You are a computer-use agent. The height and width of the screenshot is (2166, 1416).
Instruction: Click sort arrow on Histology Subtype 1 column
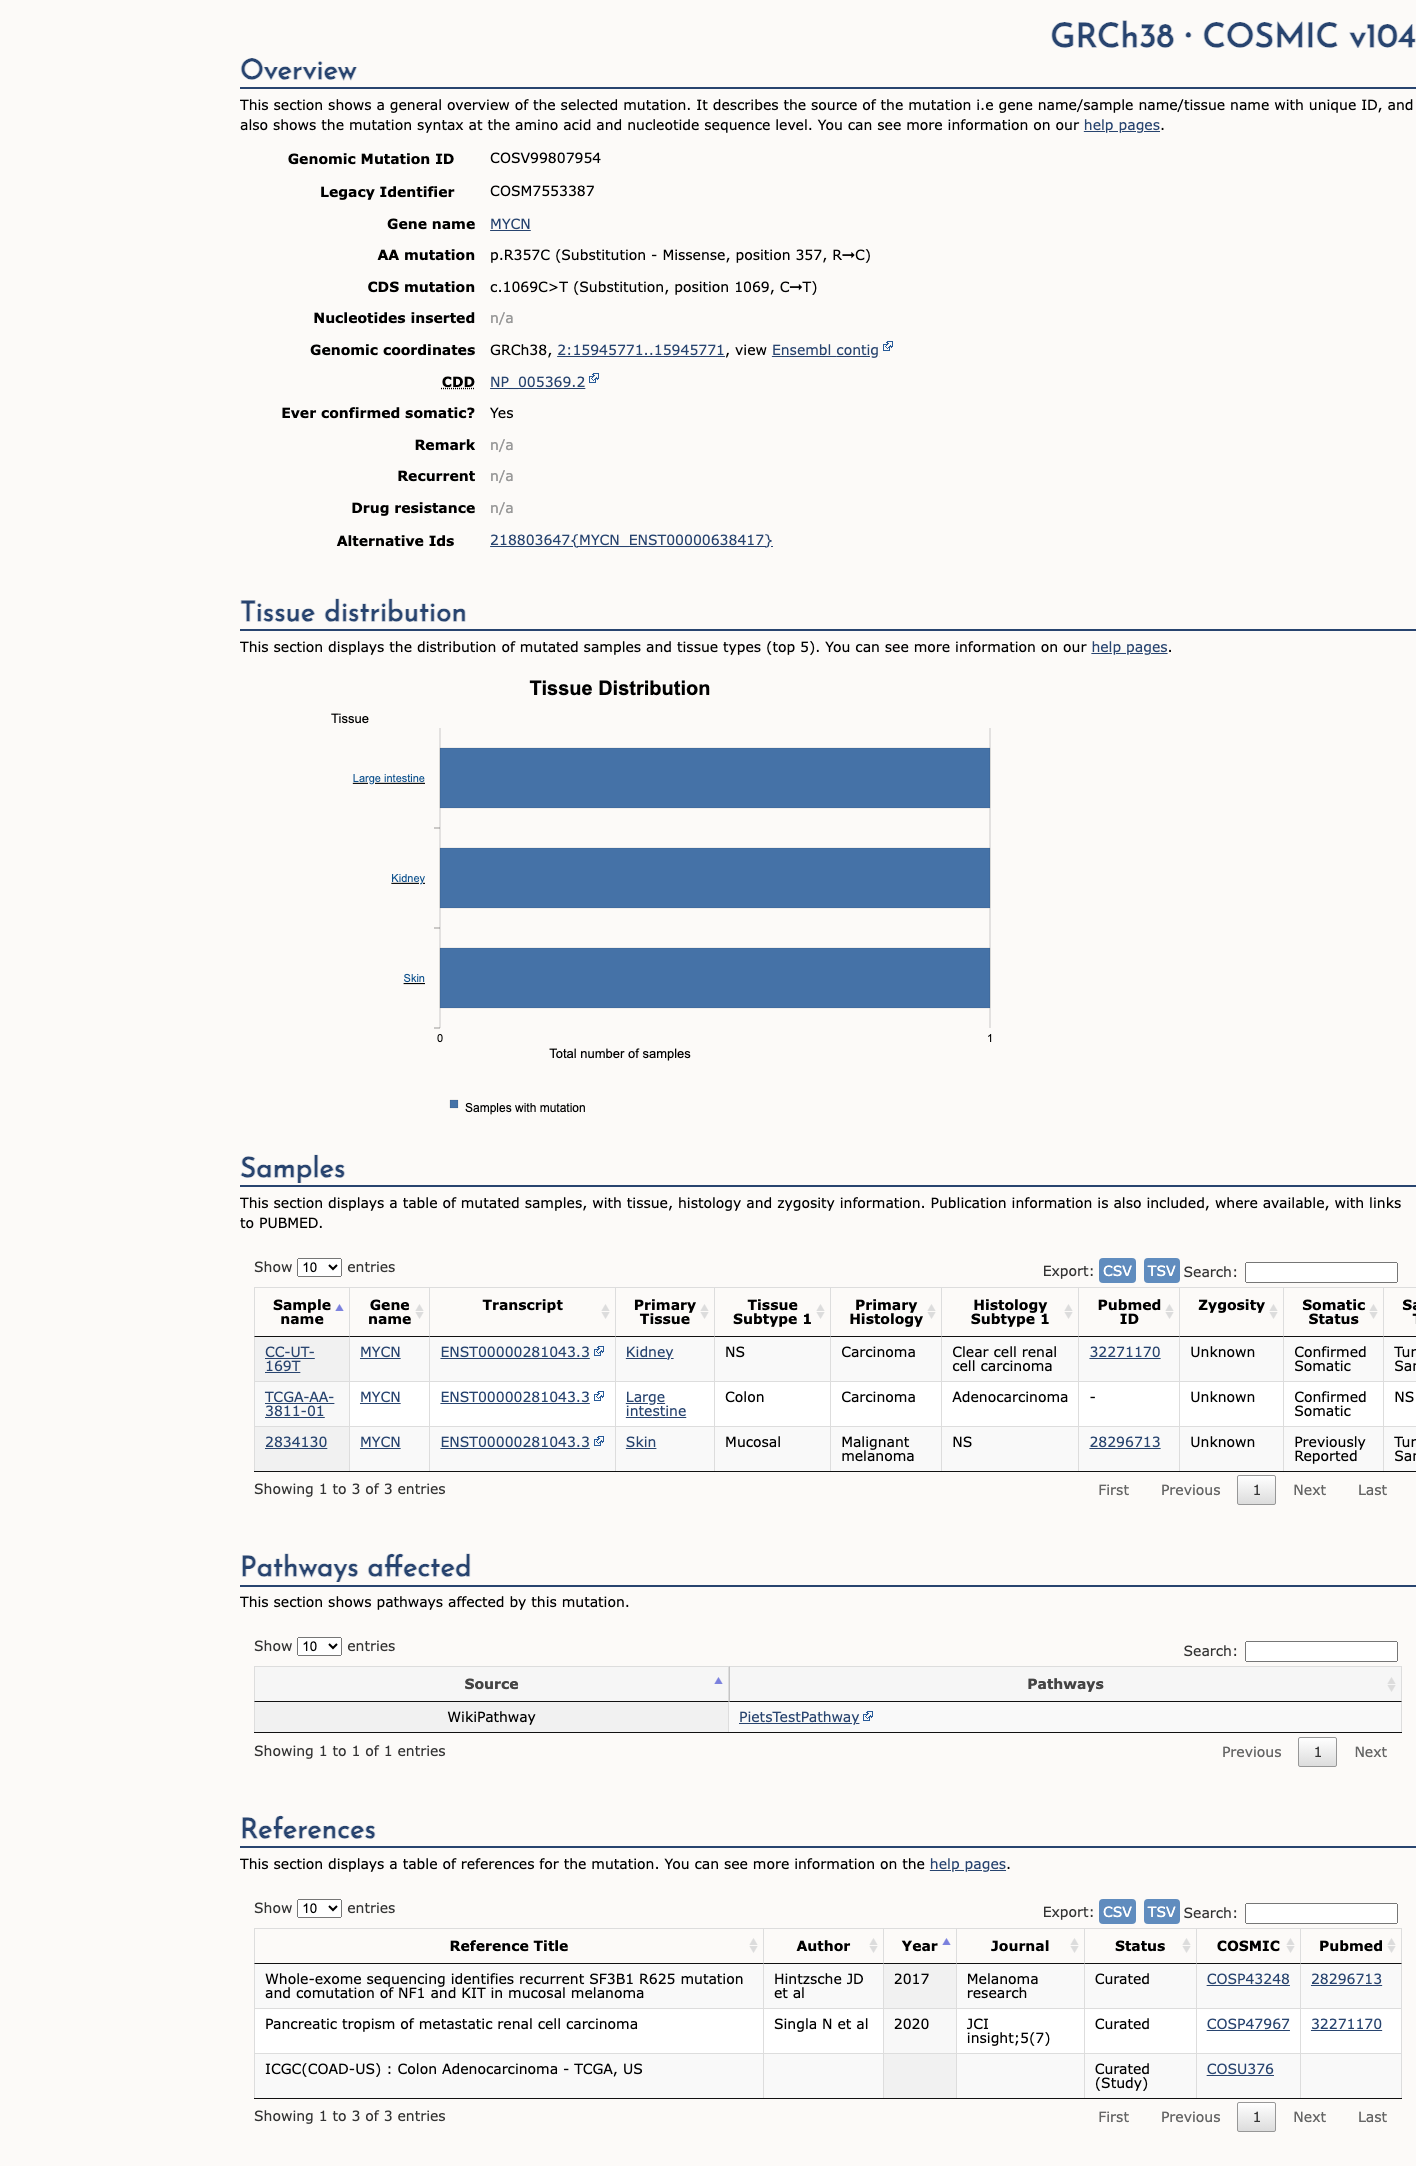click(x=1069, y=1312)
